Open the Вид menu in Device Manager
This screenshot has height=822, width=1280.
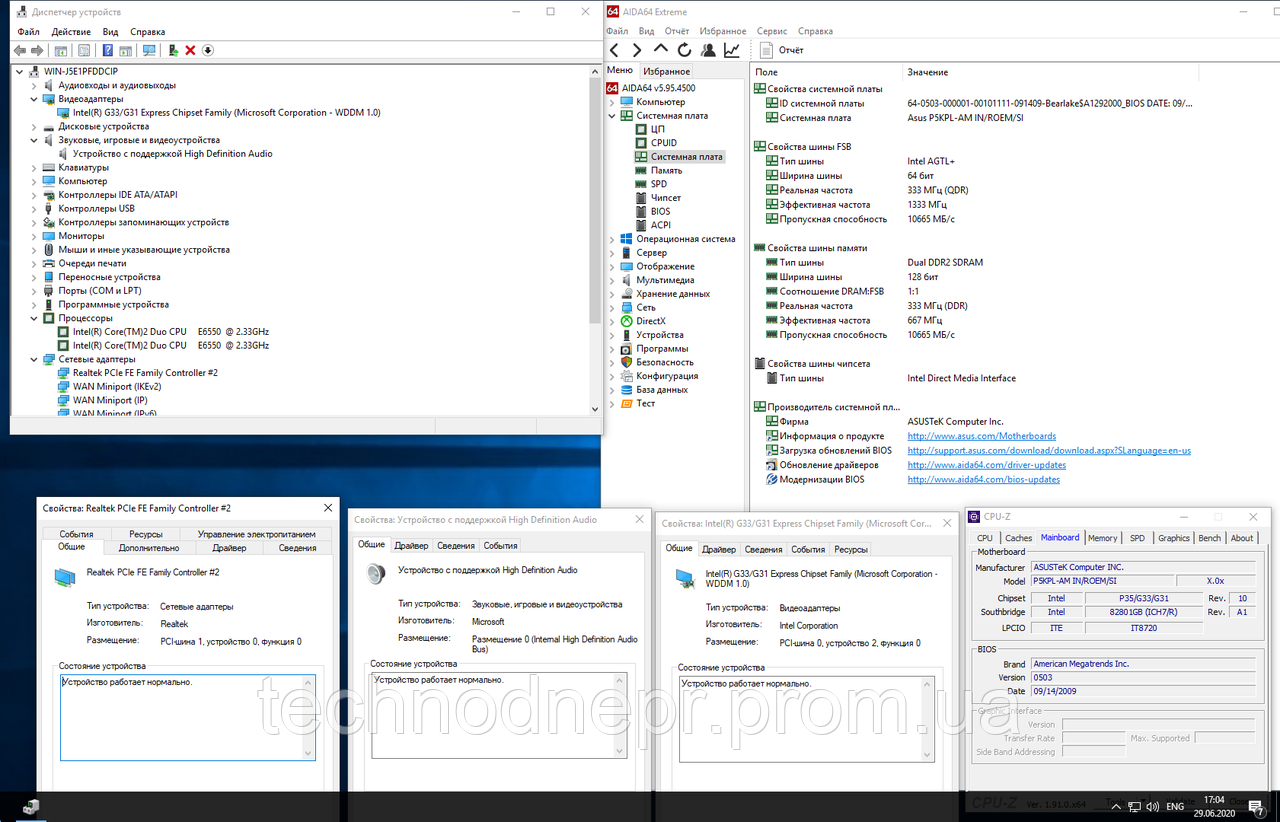(x=110, y=32)
